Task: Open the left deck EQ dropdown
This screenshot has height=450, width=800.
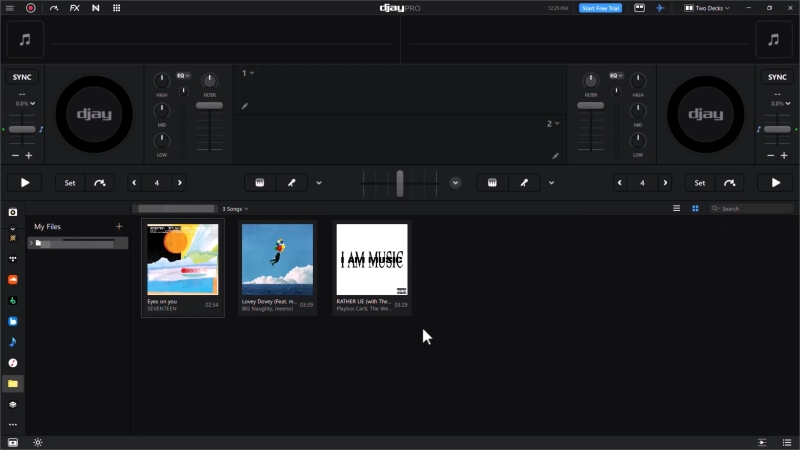Action: pyautogui.click(x=183, y=76)
